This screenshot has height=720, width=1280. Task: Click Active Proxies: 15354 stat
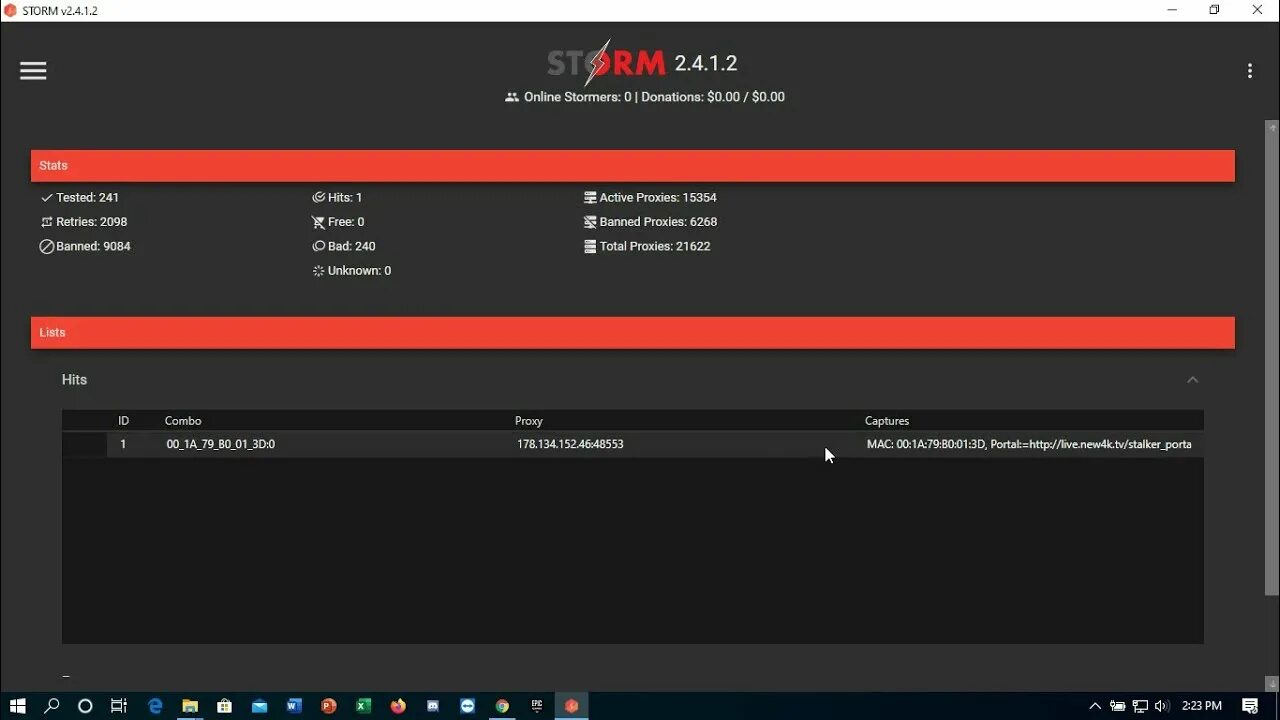(x=650, y=198)
